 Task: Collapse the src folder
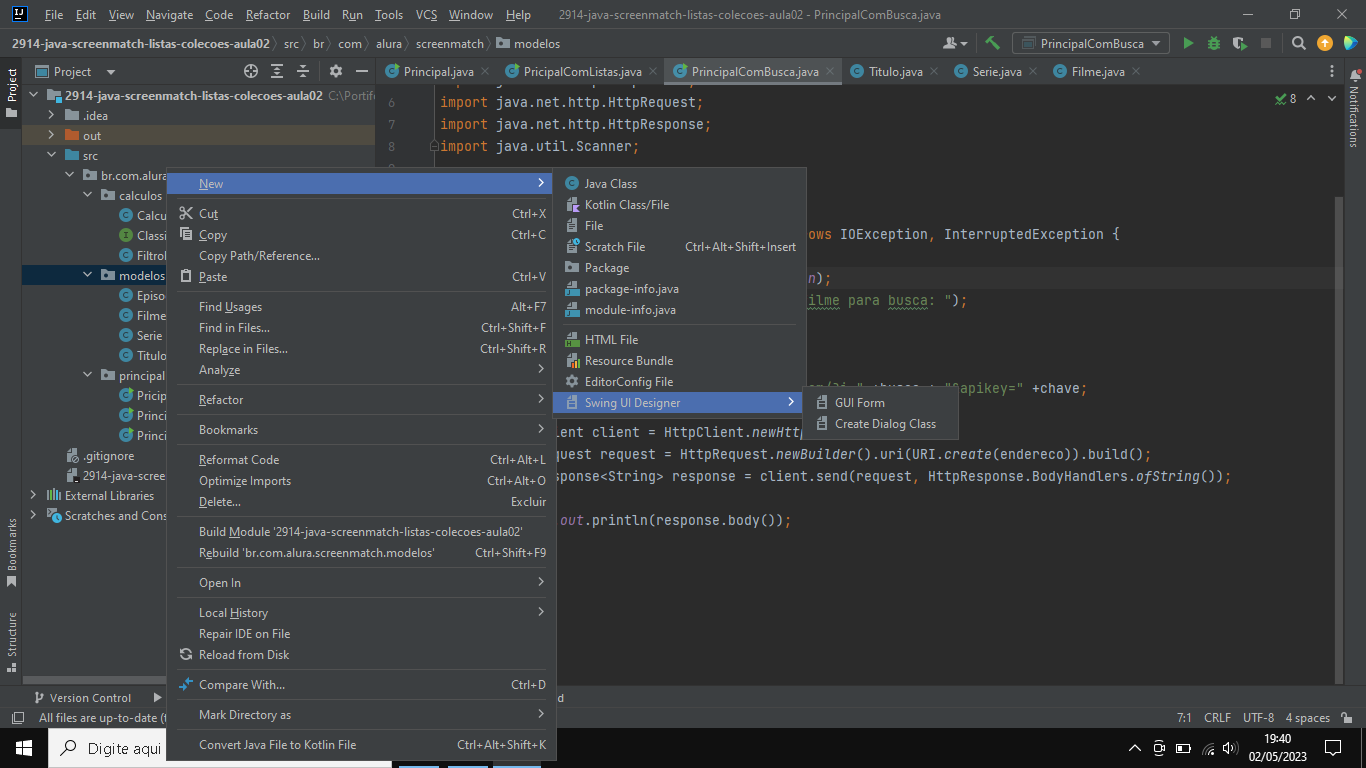pyautogui.click(x=53, y=156)
